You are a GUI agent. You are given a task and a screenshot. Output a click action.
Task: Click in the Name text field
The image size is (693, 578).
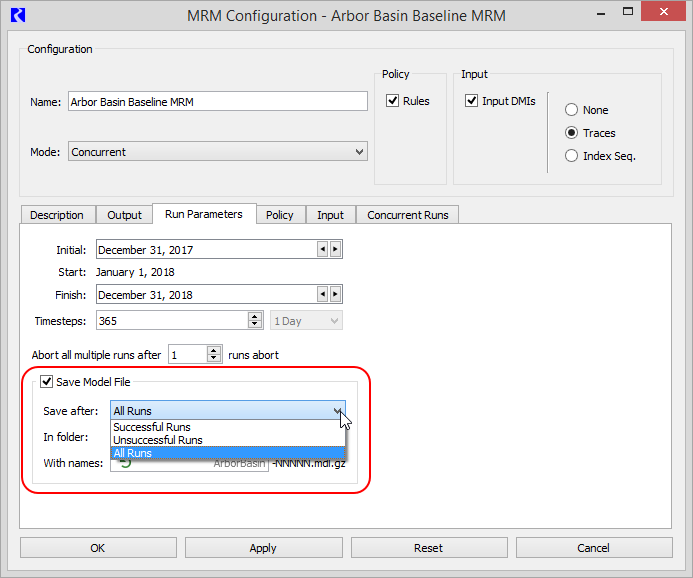click(217, 102)
